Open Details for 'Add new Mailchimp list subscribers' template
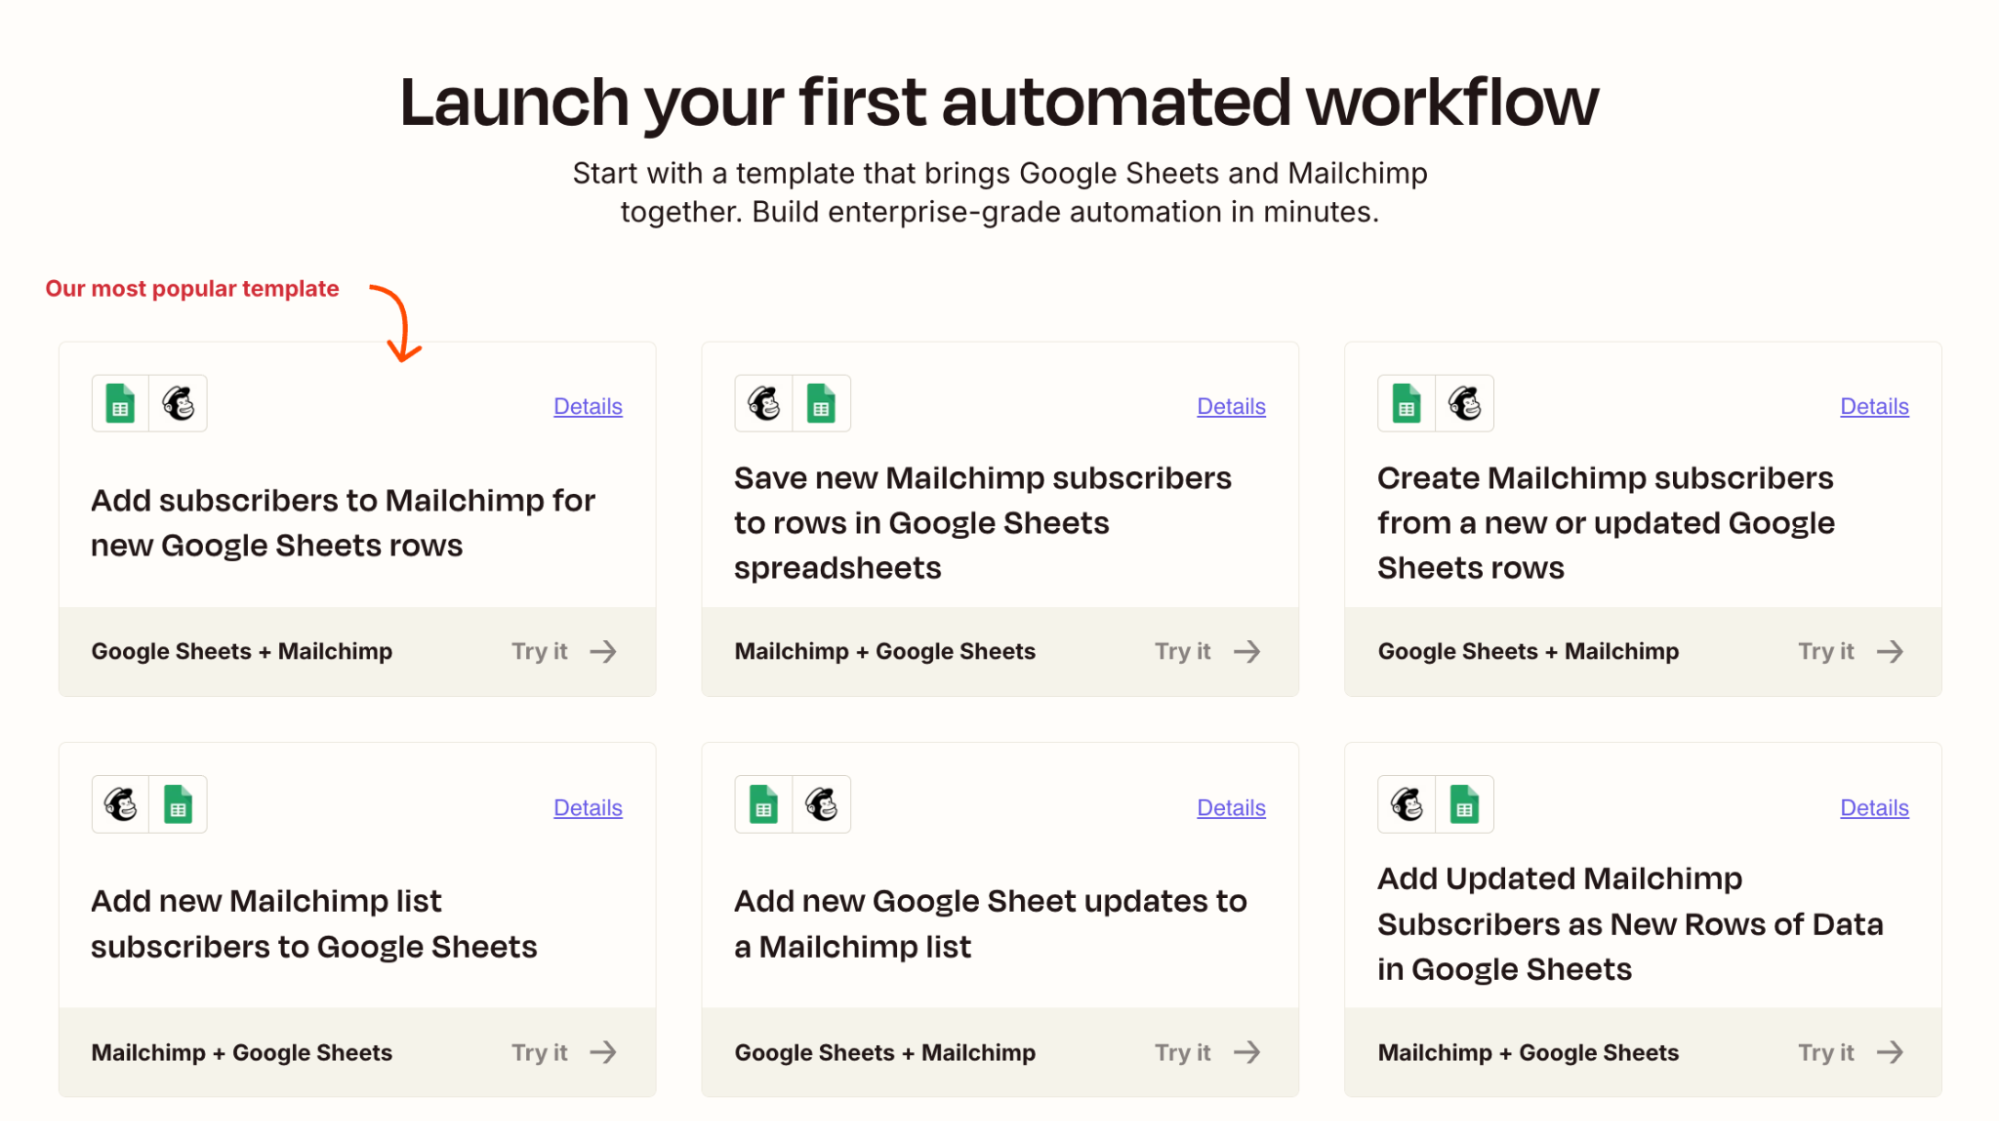1999x1121 pixels. pyautogui.click(x=588, y=808)
